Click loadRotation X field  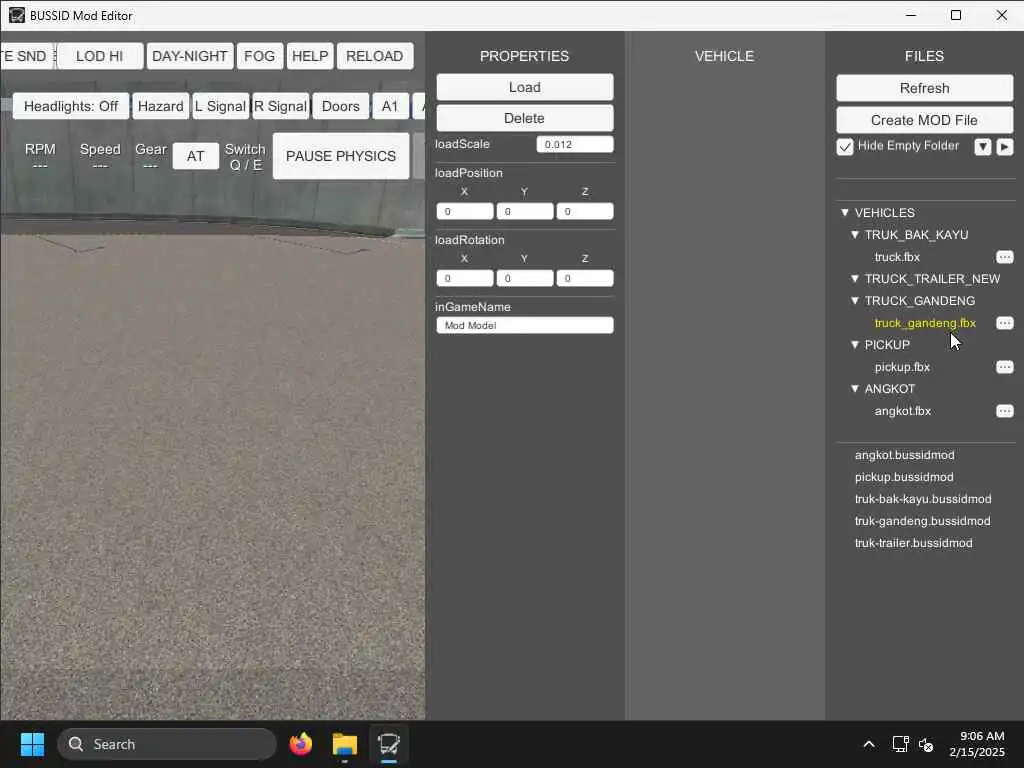(465, 278)
